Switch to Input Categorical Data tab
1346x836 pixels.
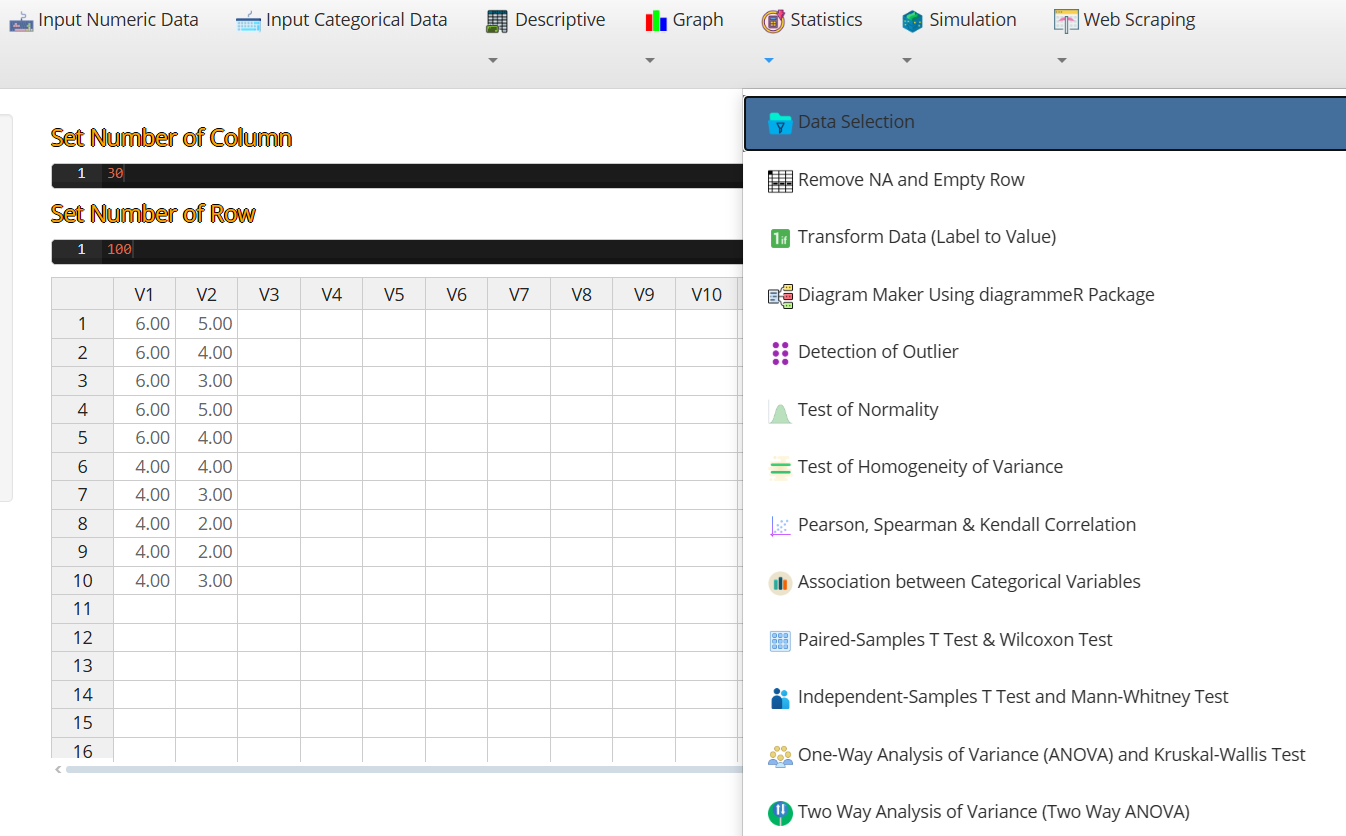(342, 20)
